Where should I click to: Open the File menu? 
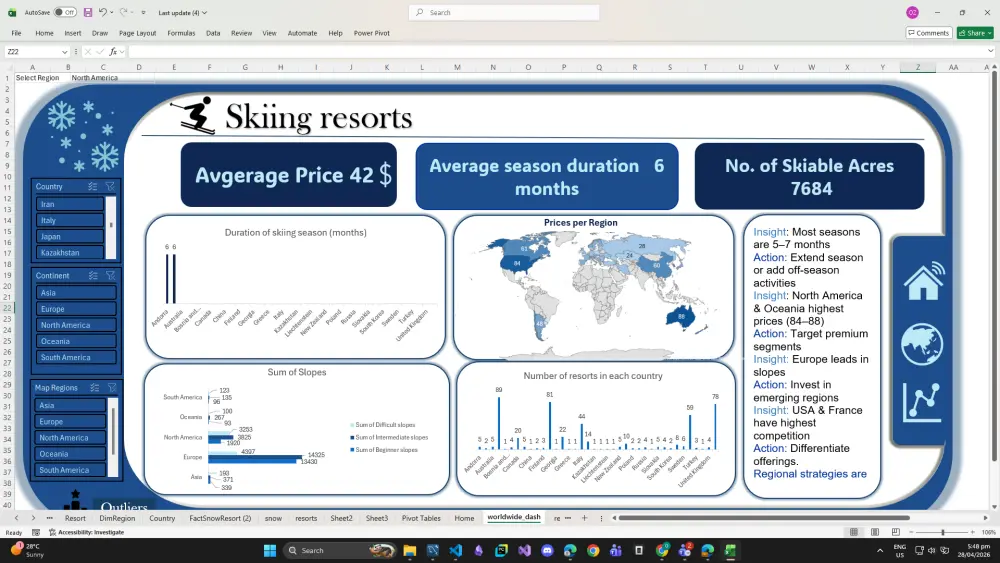tap(17, 33)
